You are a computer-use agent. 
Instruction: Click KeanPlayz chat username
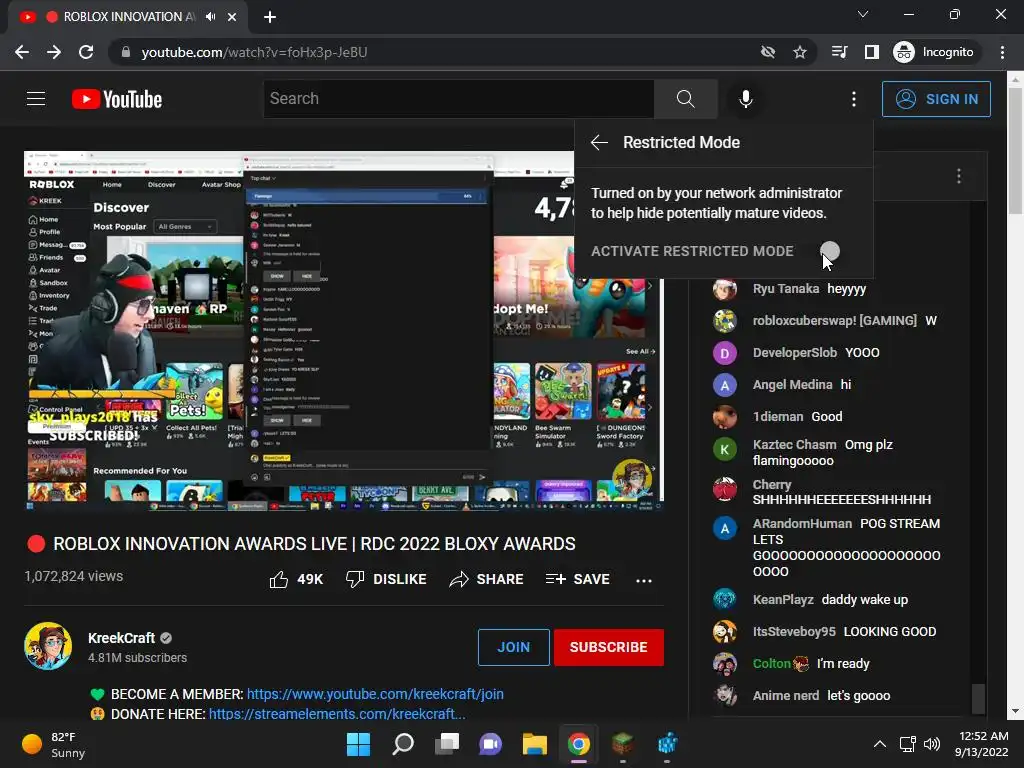pyautogui.click(x=783, y=600)
